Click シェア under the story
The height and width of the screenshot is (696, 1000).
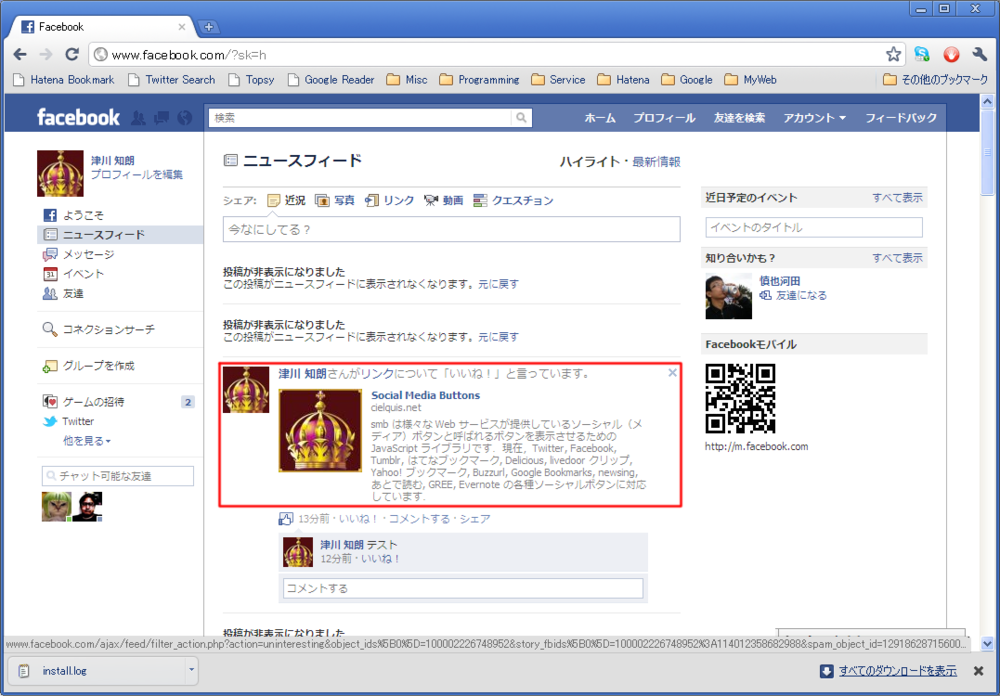click(475, 519)
